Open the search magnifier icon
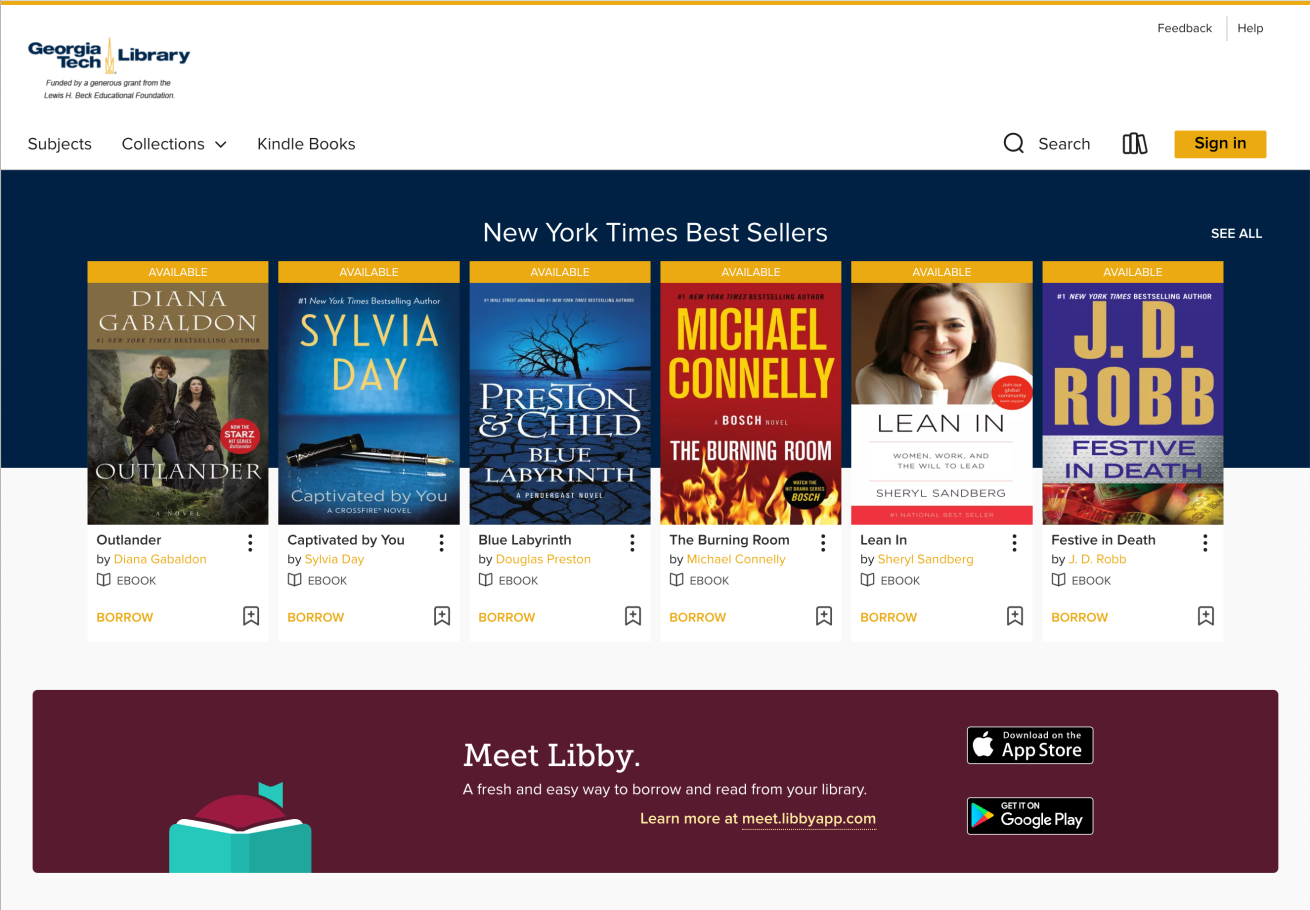This screenshot has width=1310, height=910. coord(1014,144)
